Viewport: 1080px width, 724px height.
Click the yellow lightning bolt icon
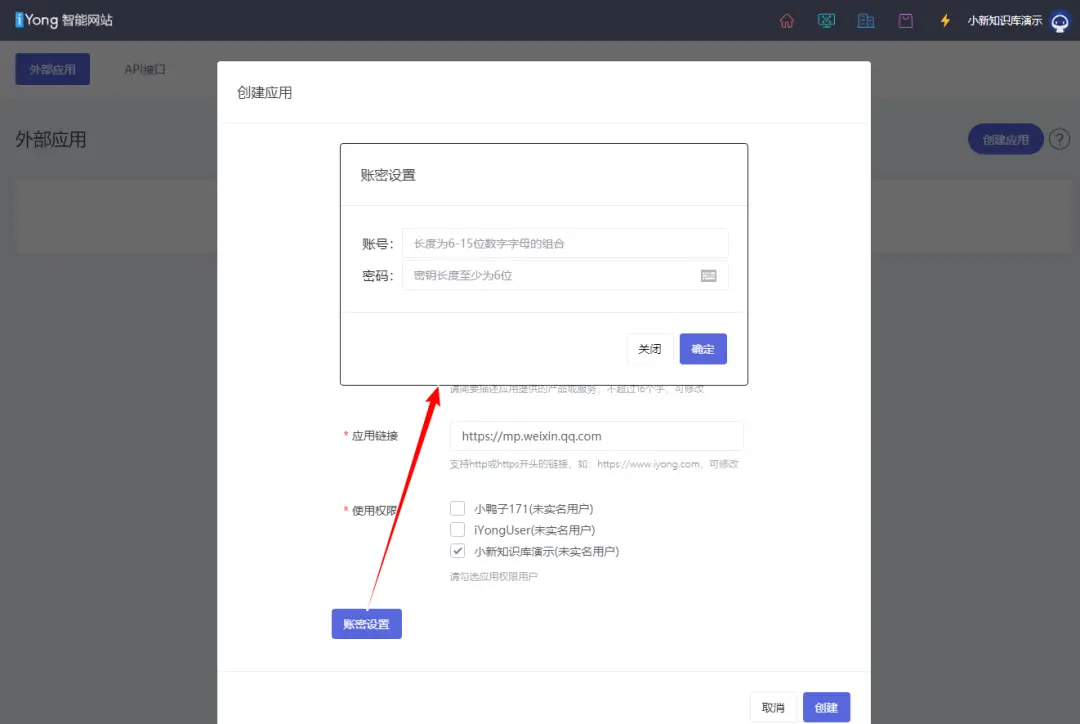point(945,20)
